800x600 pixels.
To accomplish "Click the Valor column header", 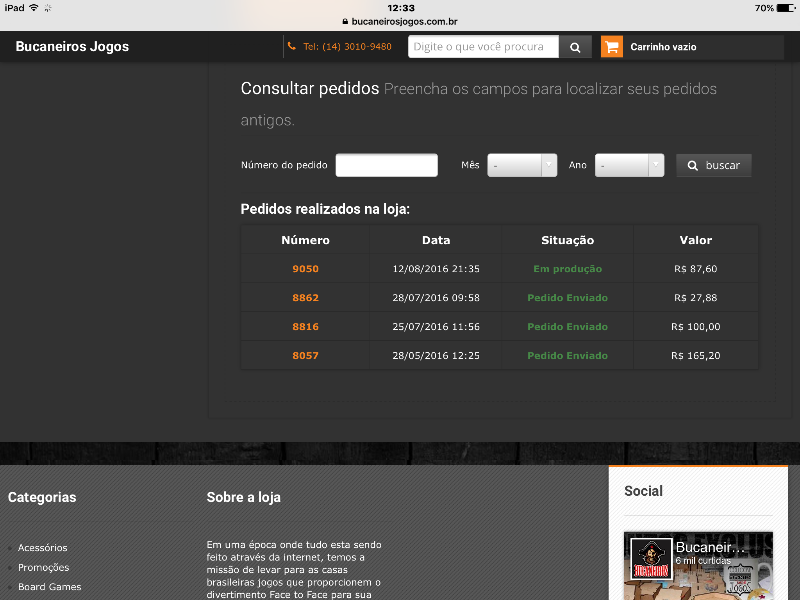I will [x=695, y=240].
